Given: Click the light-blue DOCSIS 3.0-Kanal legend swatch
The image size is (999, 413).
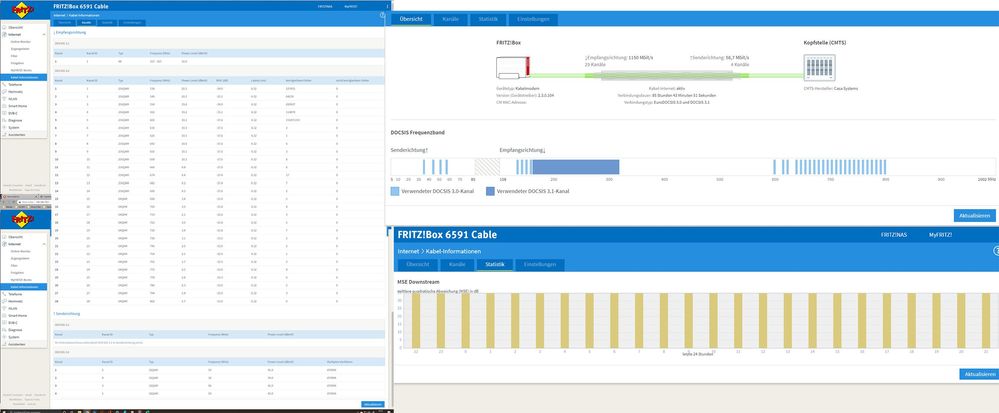Looking at the screenshot, I should point(395,191).
